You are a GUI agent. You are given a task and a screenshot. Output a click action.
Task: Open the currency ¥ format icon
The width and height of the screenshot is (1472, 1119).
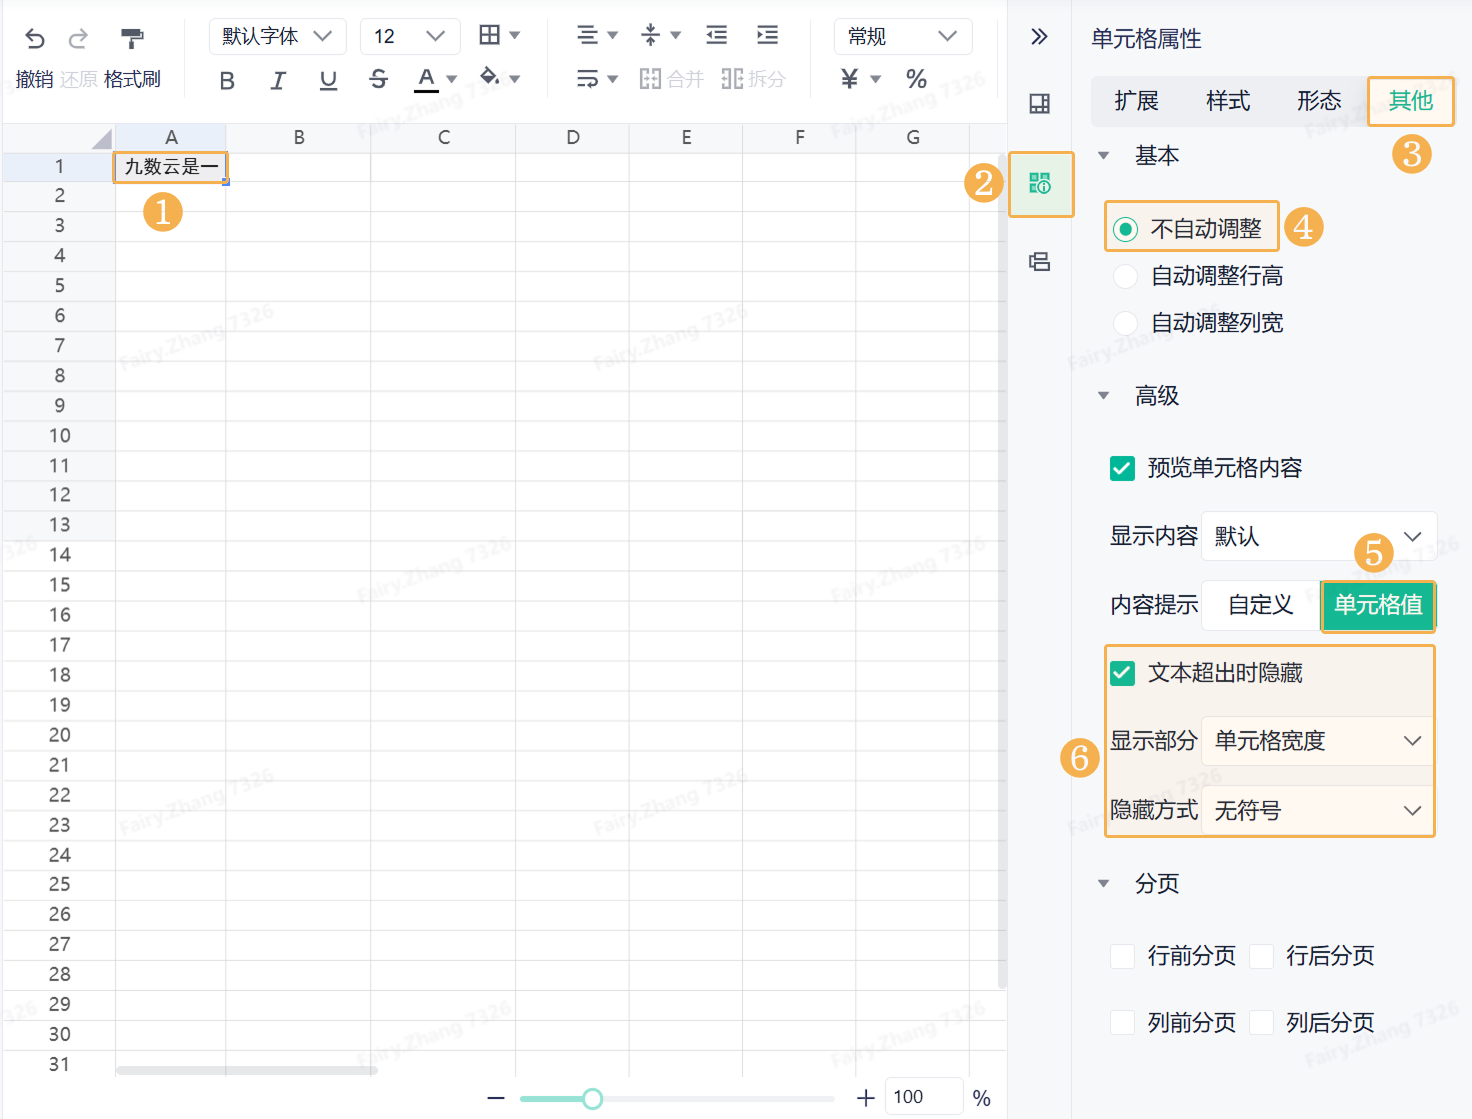coord(849,79)
